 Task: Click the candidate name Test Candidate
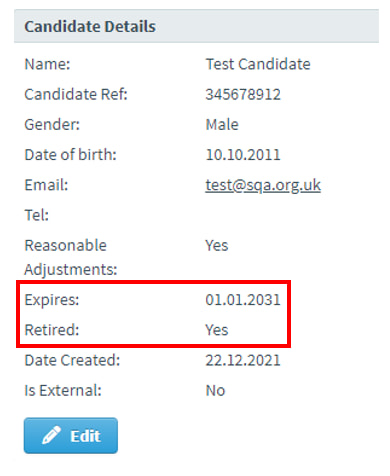coord(258,64)
